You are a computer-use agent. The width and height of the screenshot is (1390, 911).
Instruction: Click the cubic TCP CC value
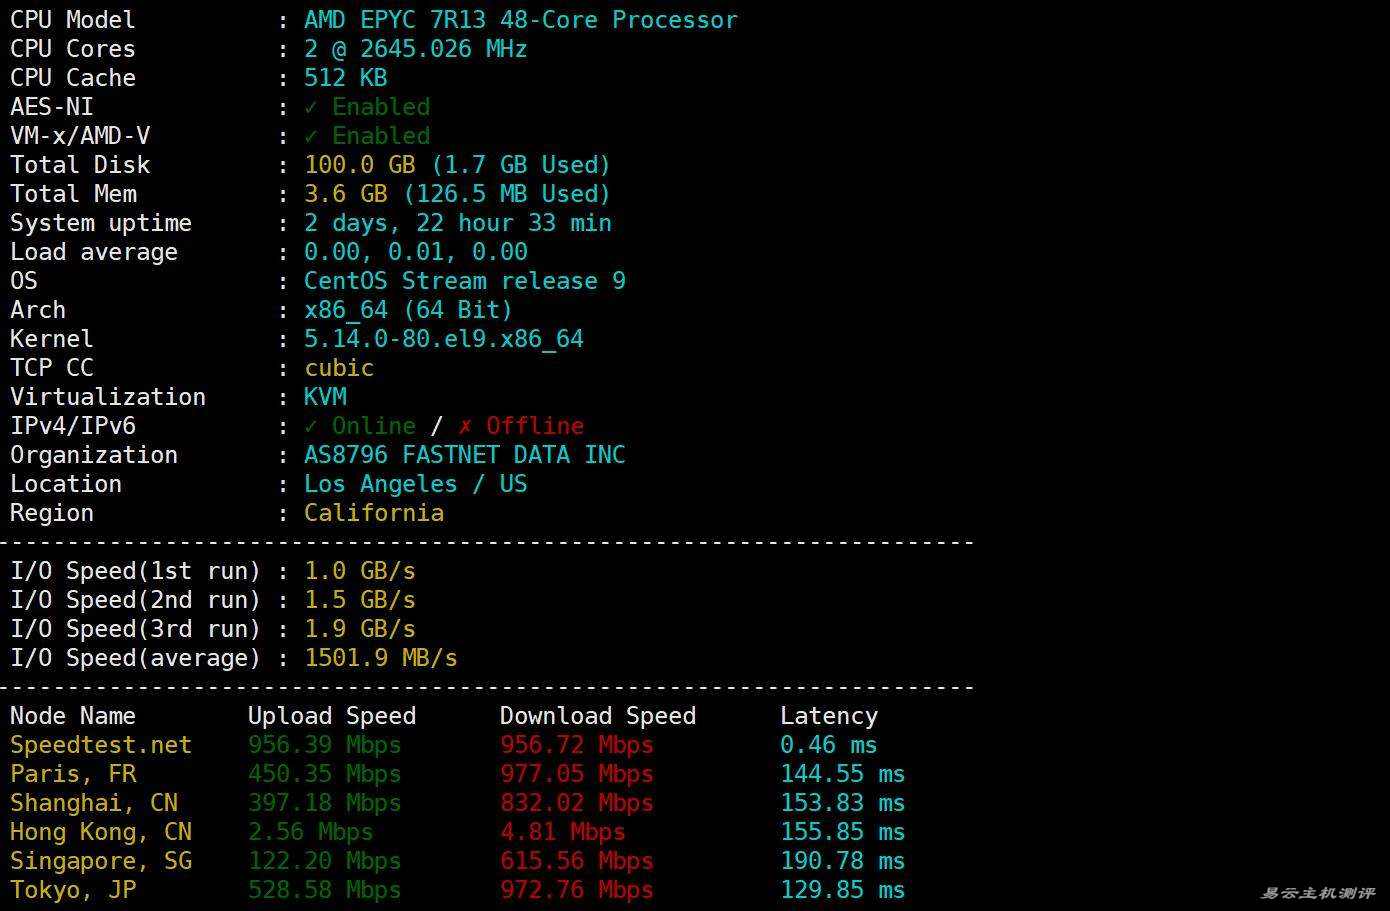click(x=339, y=368)
